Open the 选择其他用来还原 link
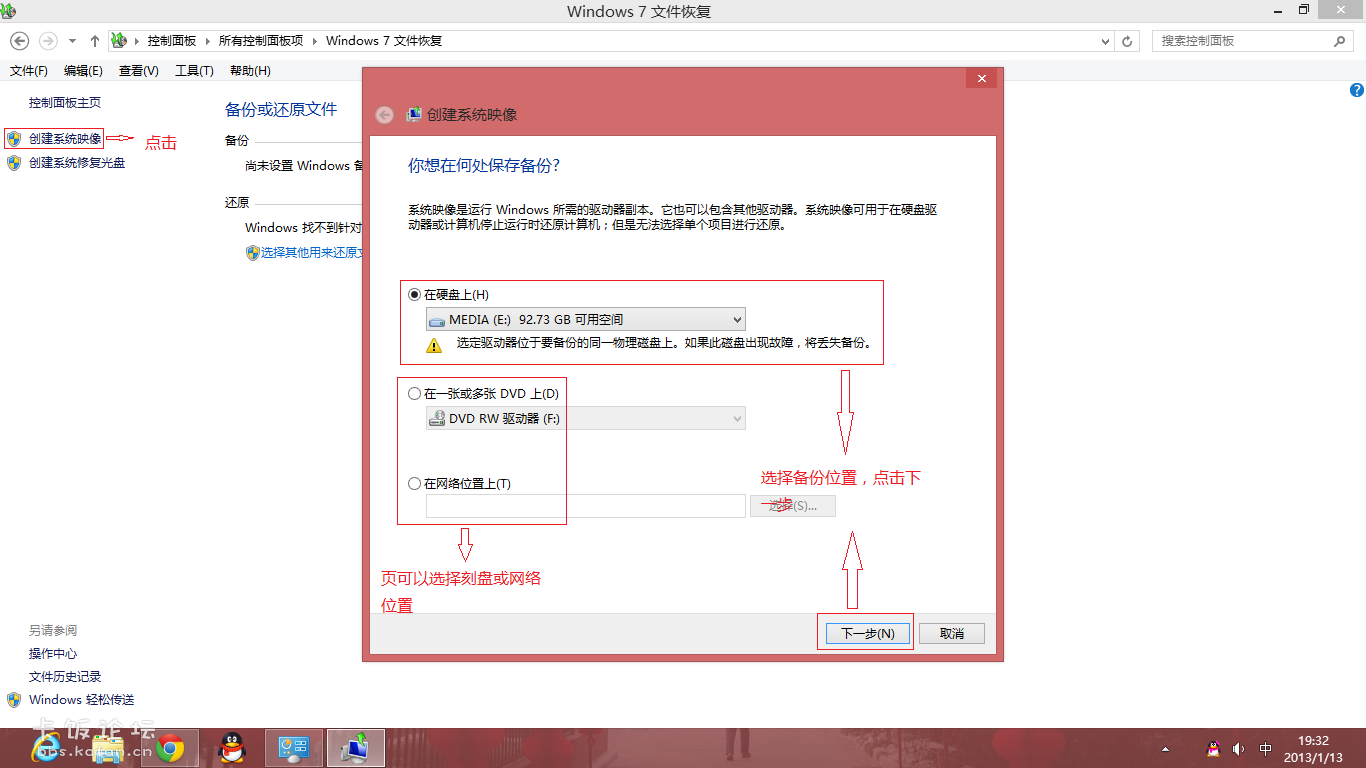 [x=310, y=253]
